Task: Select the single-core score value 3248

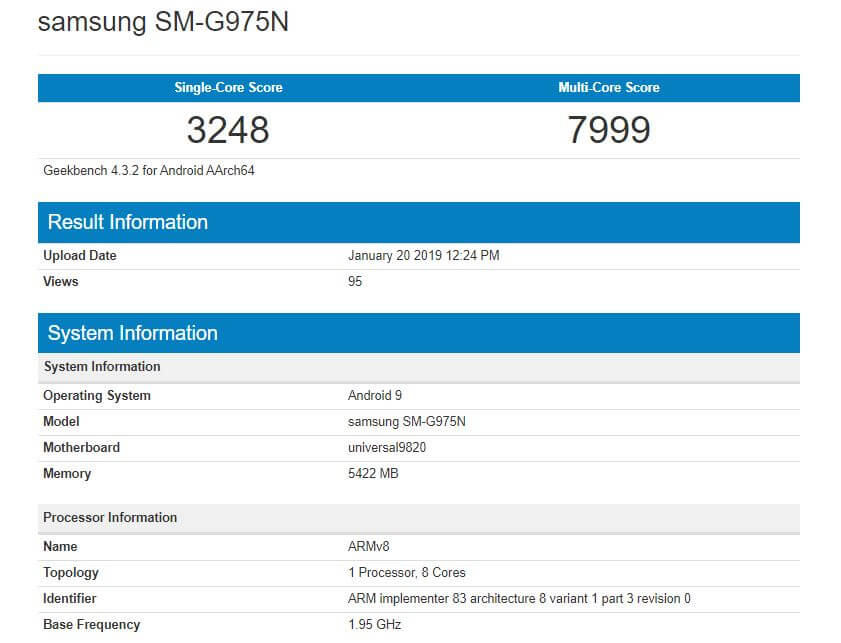Action: click(228, 130)
